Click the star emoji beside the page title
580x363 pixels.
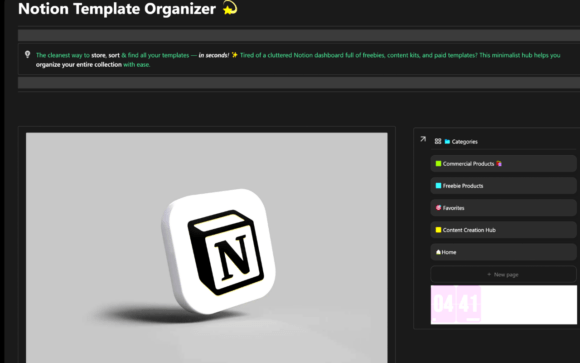pyautogui.click(x=230, y=8)
